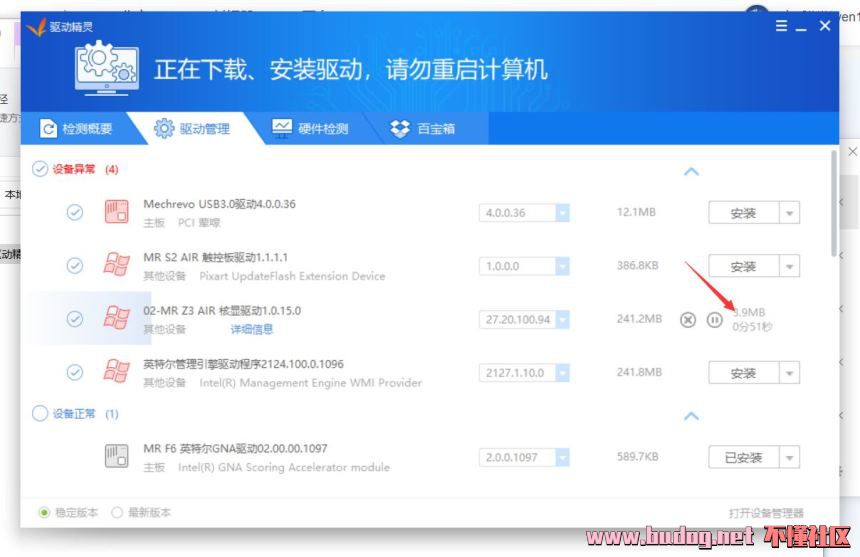Click MR S2 AIR 触控板驱动1.1.1.1 name
Image resolution: width=860 pixels, height=557 pixels.
coord(216,257)
